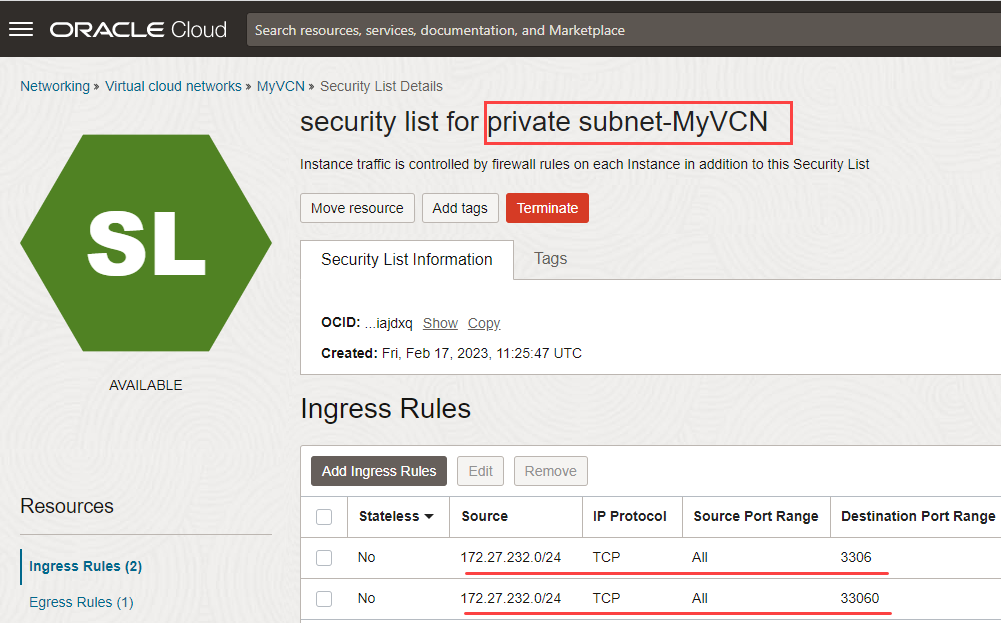Navigate to Networking via breadcrumb

(55, 86)
